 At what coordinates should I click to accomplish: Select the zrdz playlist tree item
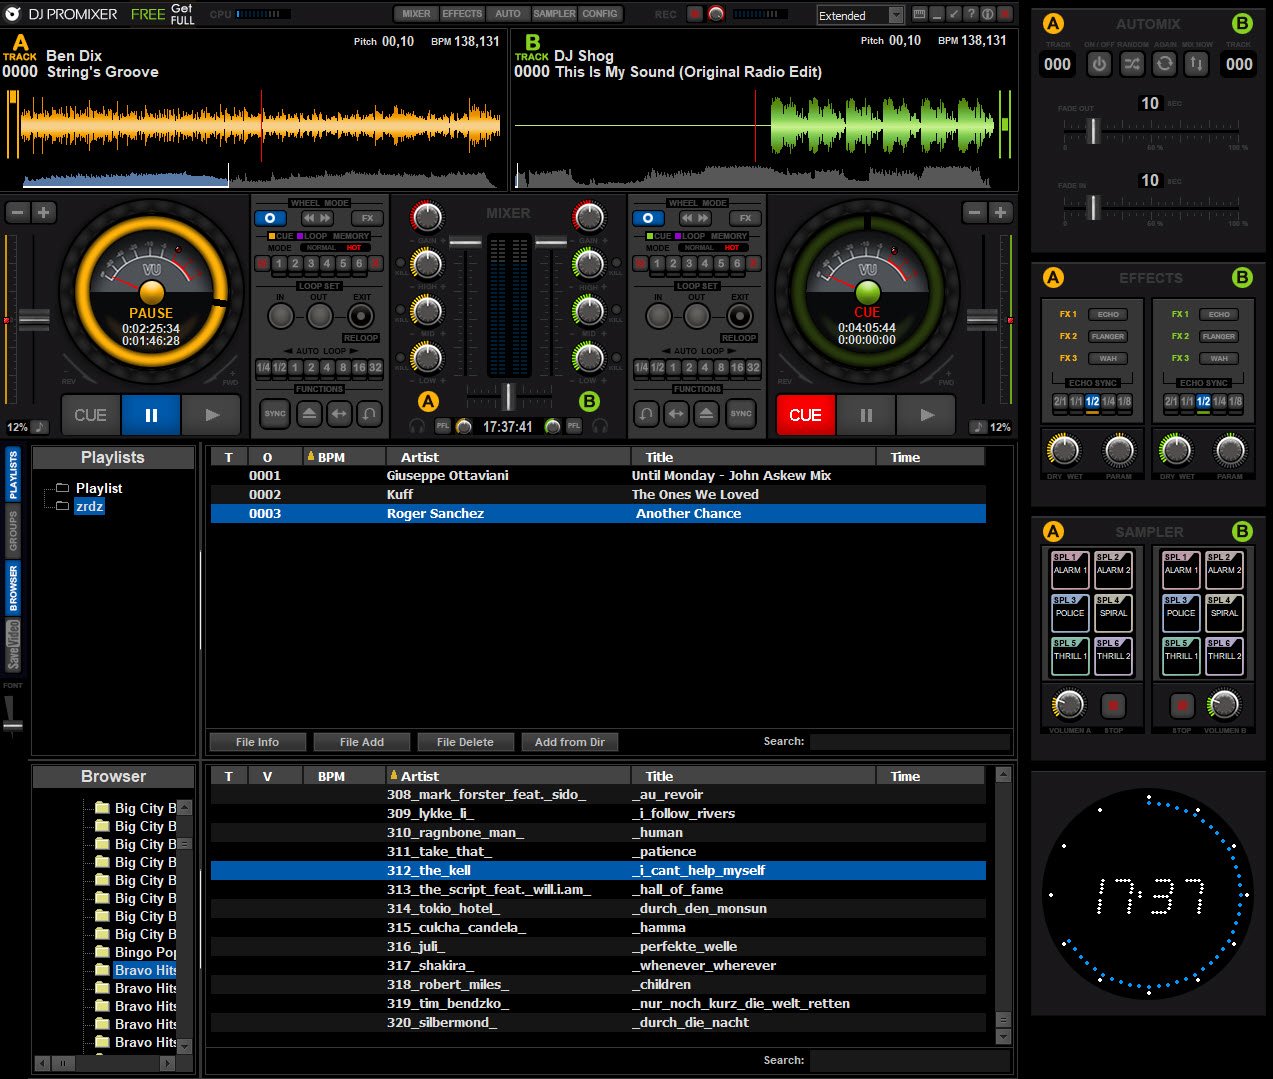pyautogui.click(x=89, y=506)
